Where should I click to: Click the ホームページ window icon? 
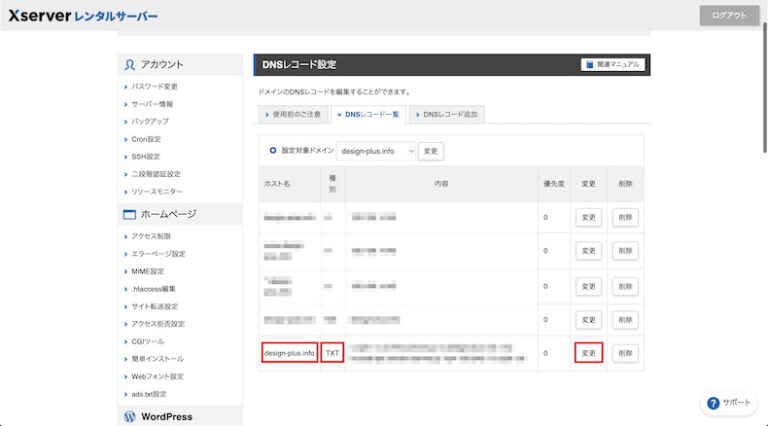pyautogui.click(x=129, y=214)
